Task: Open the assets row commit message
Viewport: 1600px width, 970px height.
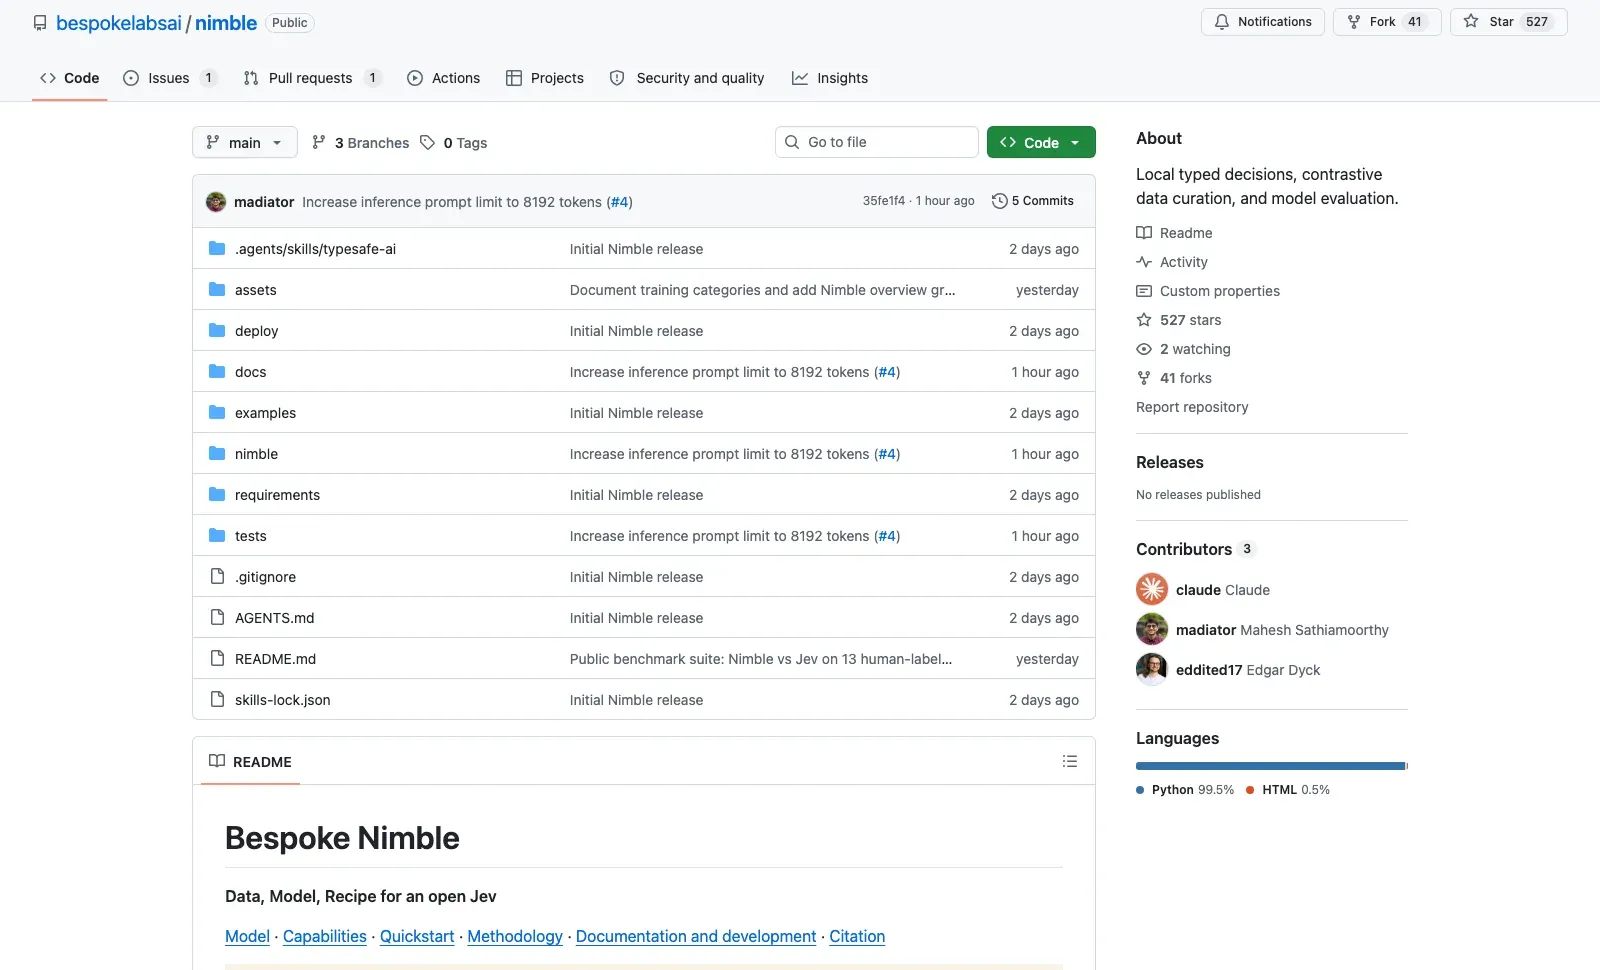Action: (x=762, y=290)
